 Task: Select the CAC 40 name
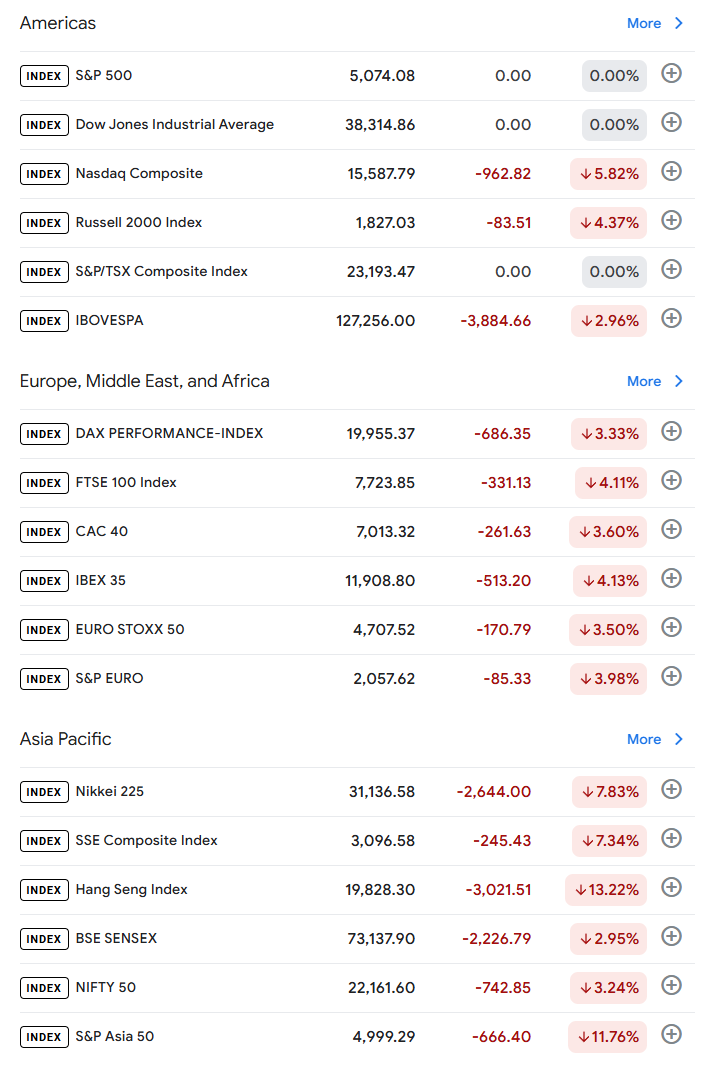click(101, 531)
